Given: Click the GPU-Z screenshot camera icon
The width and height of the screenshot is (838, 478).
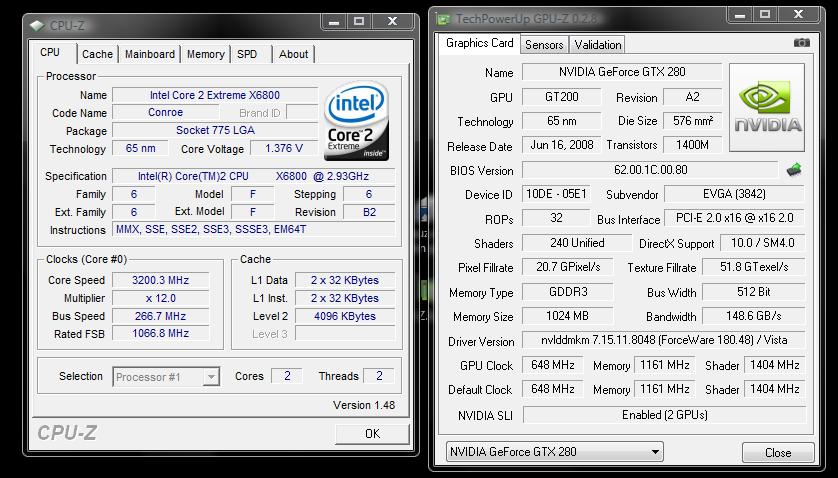Looking at the screenshot, I should point(801,43).
